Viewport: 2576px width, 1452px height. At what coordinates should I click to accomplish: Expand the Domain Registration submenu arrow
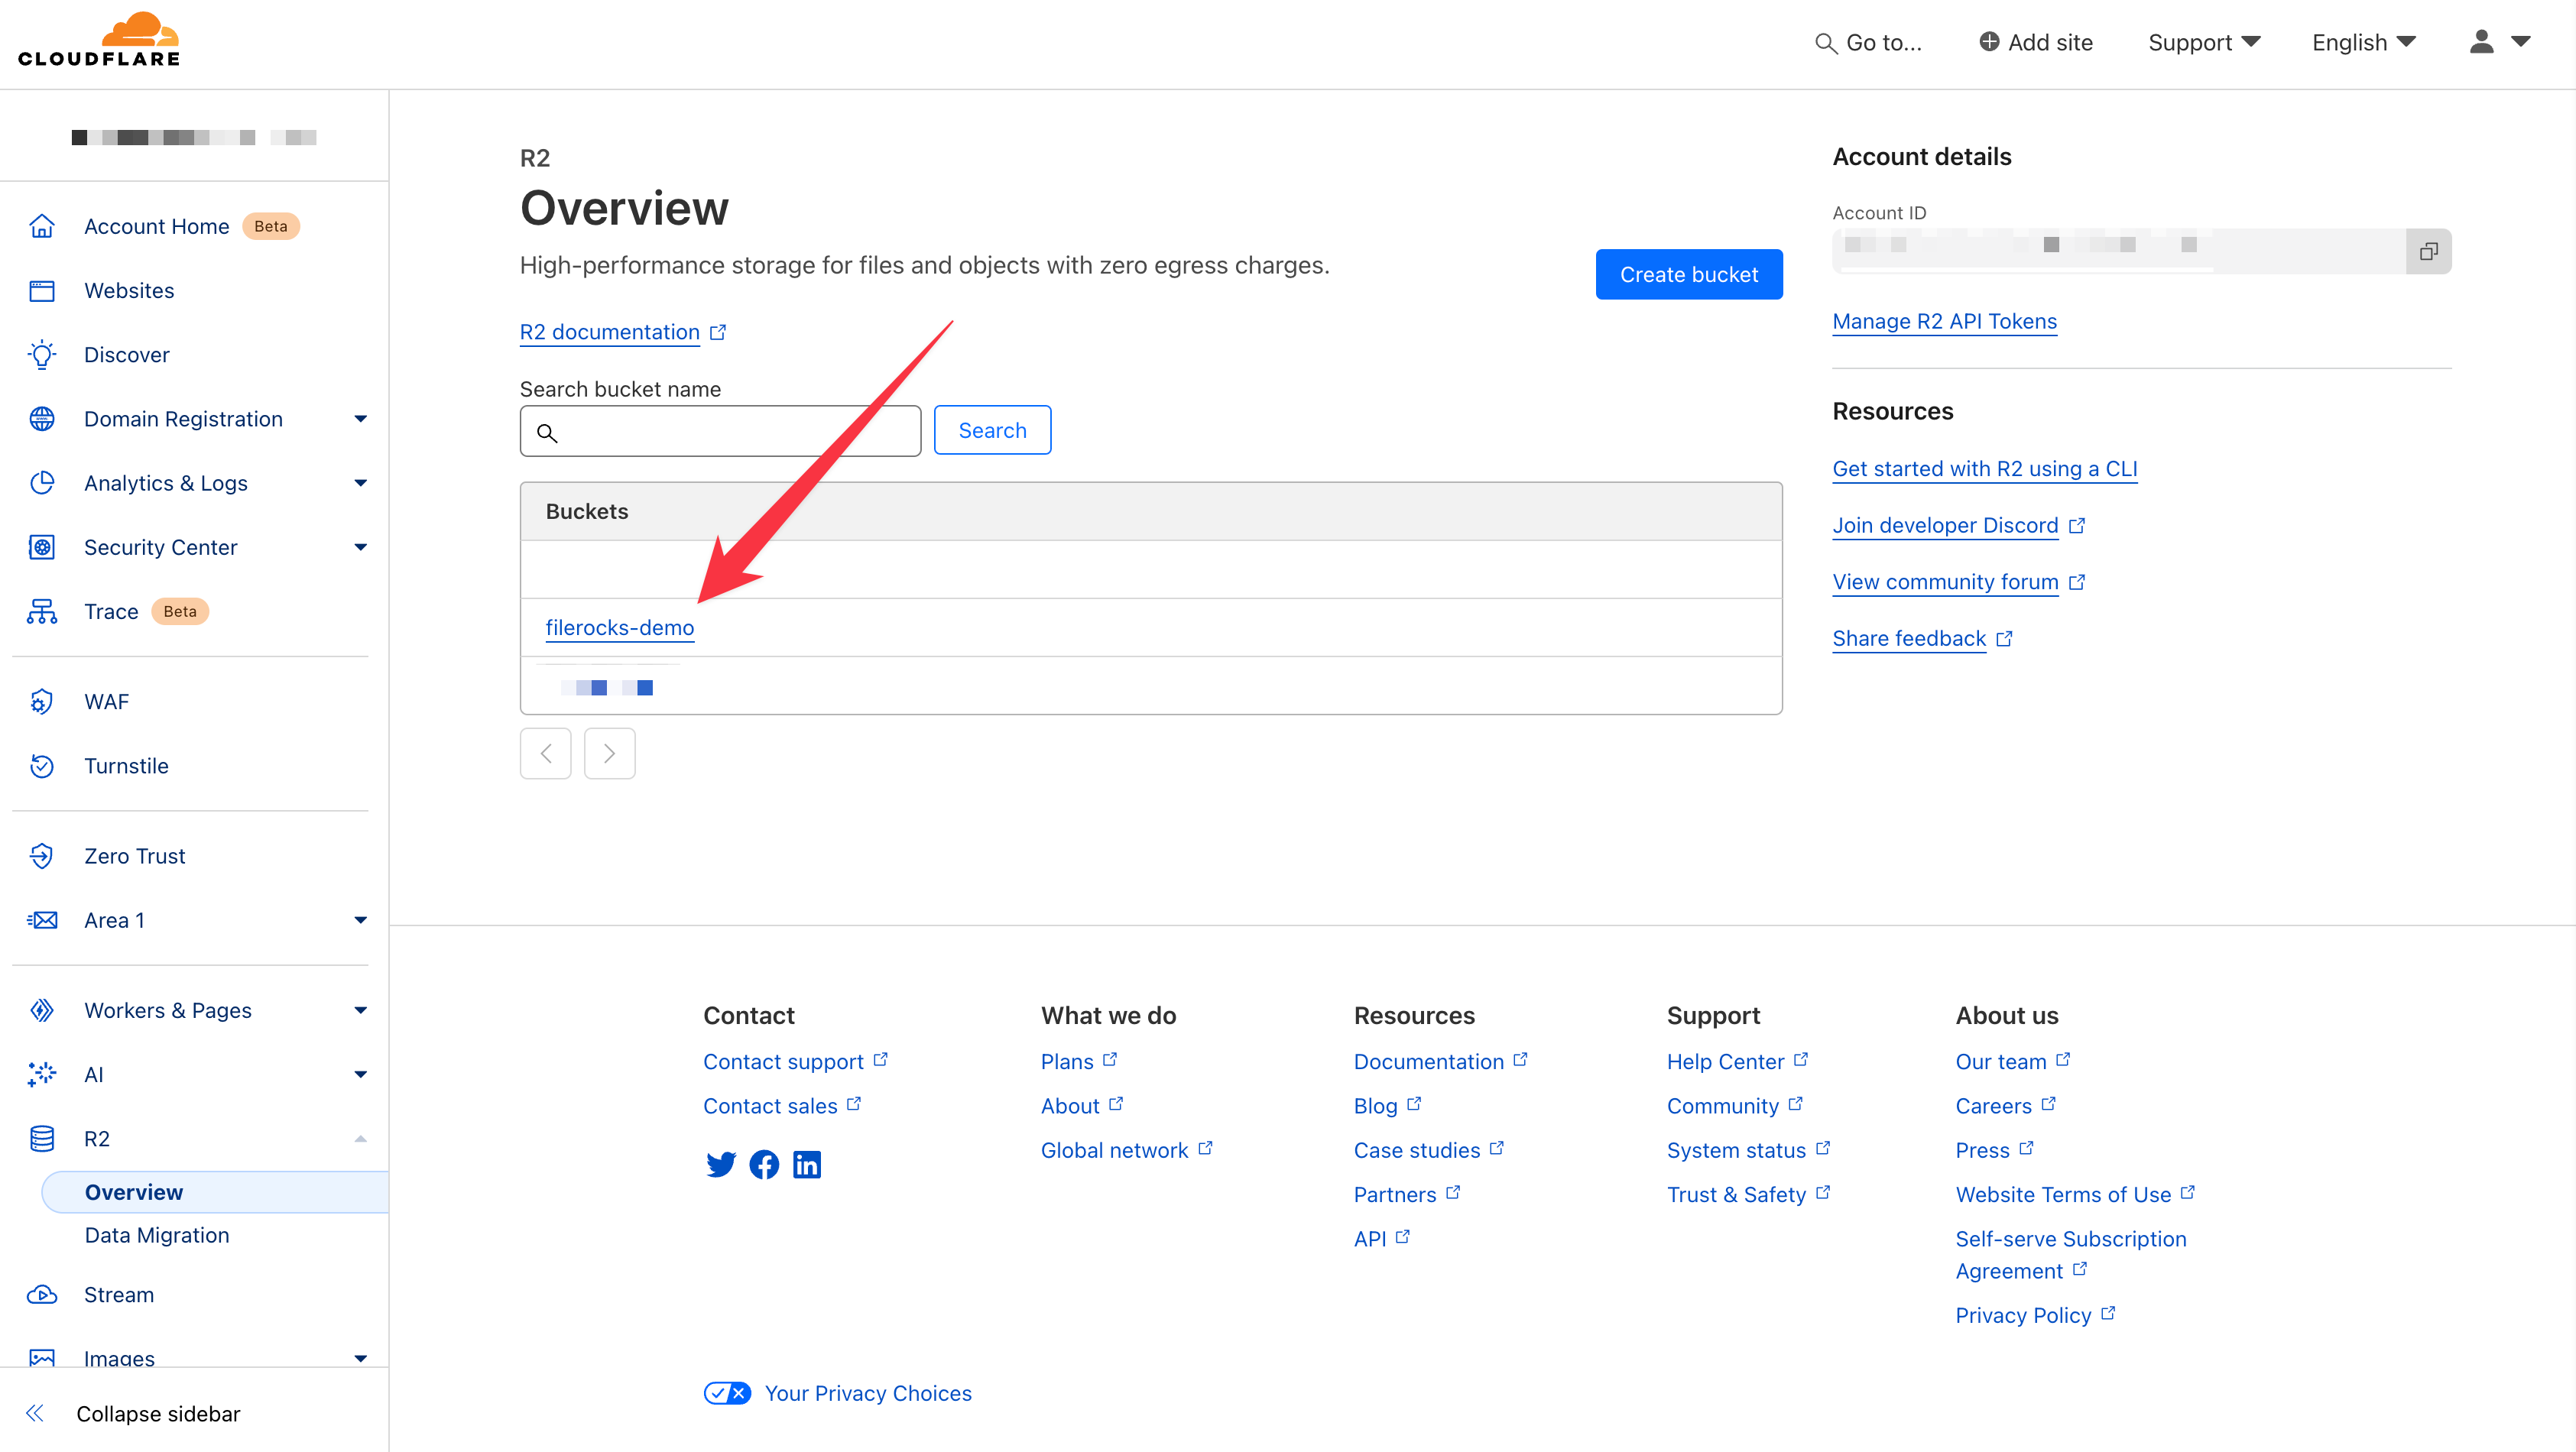click(361, 419)
